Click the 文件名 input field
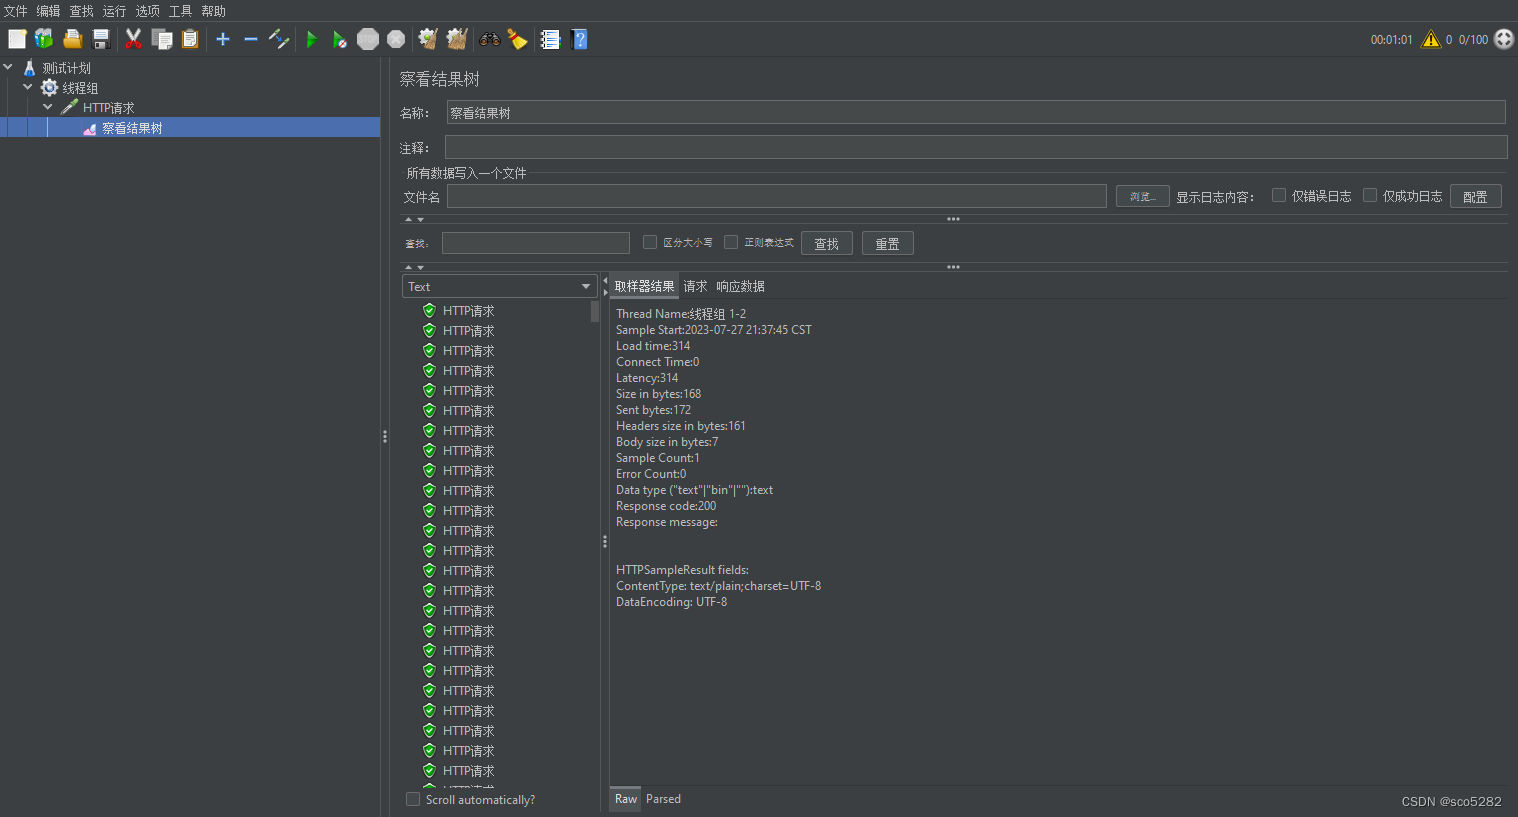This screenshot has height=817, width=1518. coord(776,196)
